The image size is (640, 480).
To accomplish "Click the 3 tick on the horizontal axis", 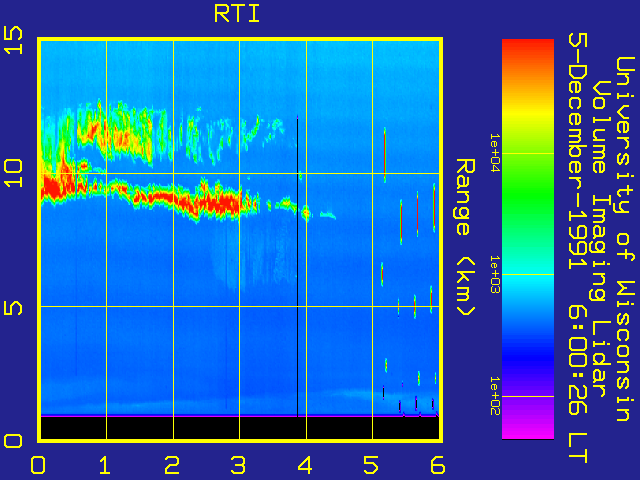I will point(238,465).
